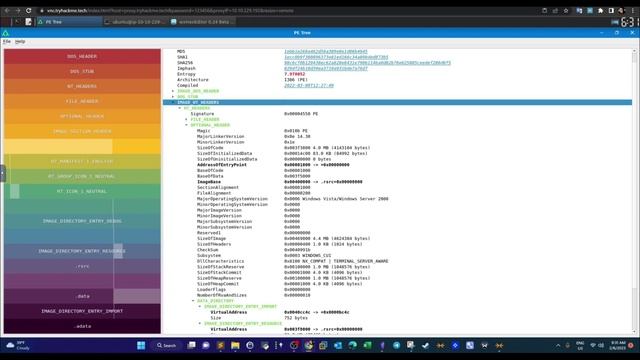The height and width of the screenshot is (360, 640).
Task: Click the MD5 hash link
Action: click(x=326, y=51)
